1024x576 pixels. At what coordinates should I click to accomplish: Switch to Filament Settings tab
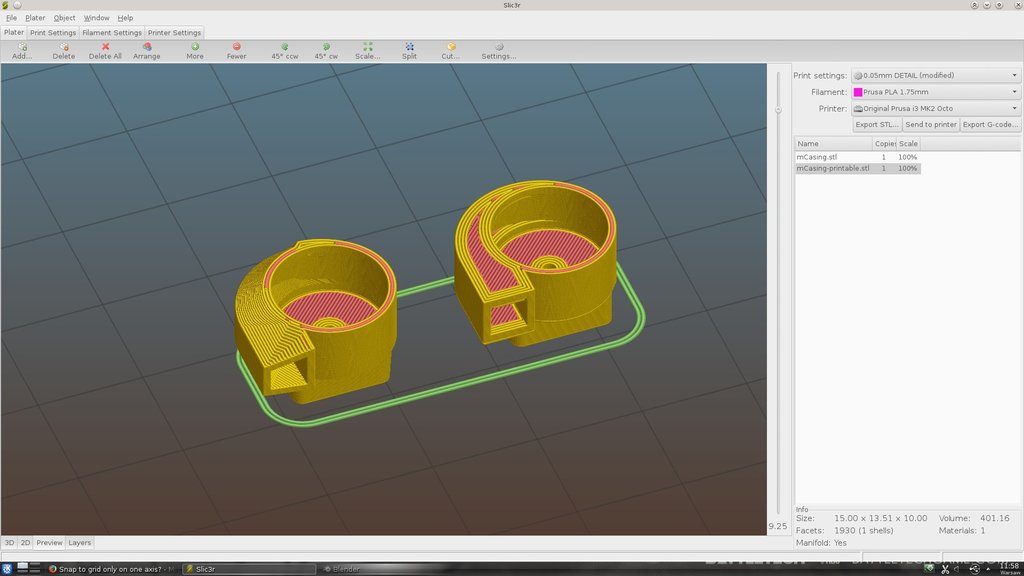click(112, 33)
